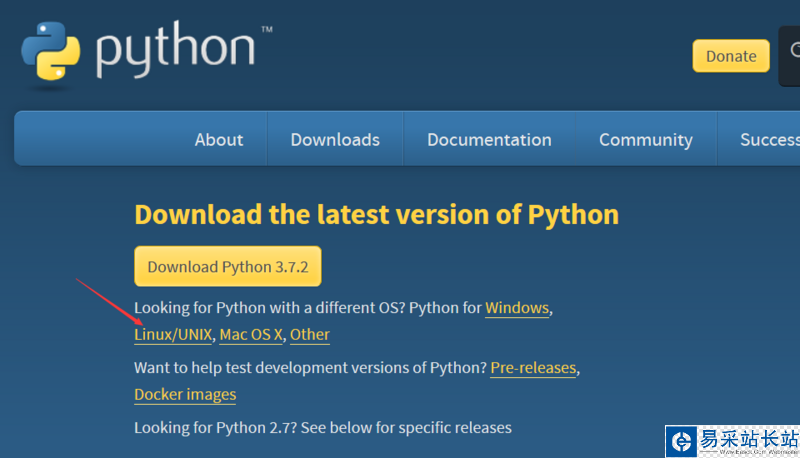Open the Linux/UNIX download link

click(173, 334)
